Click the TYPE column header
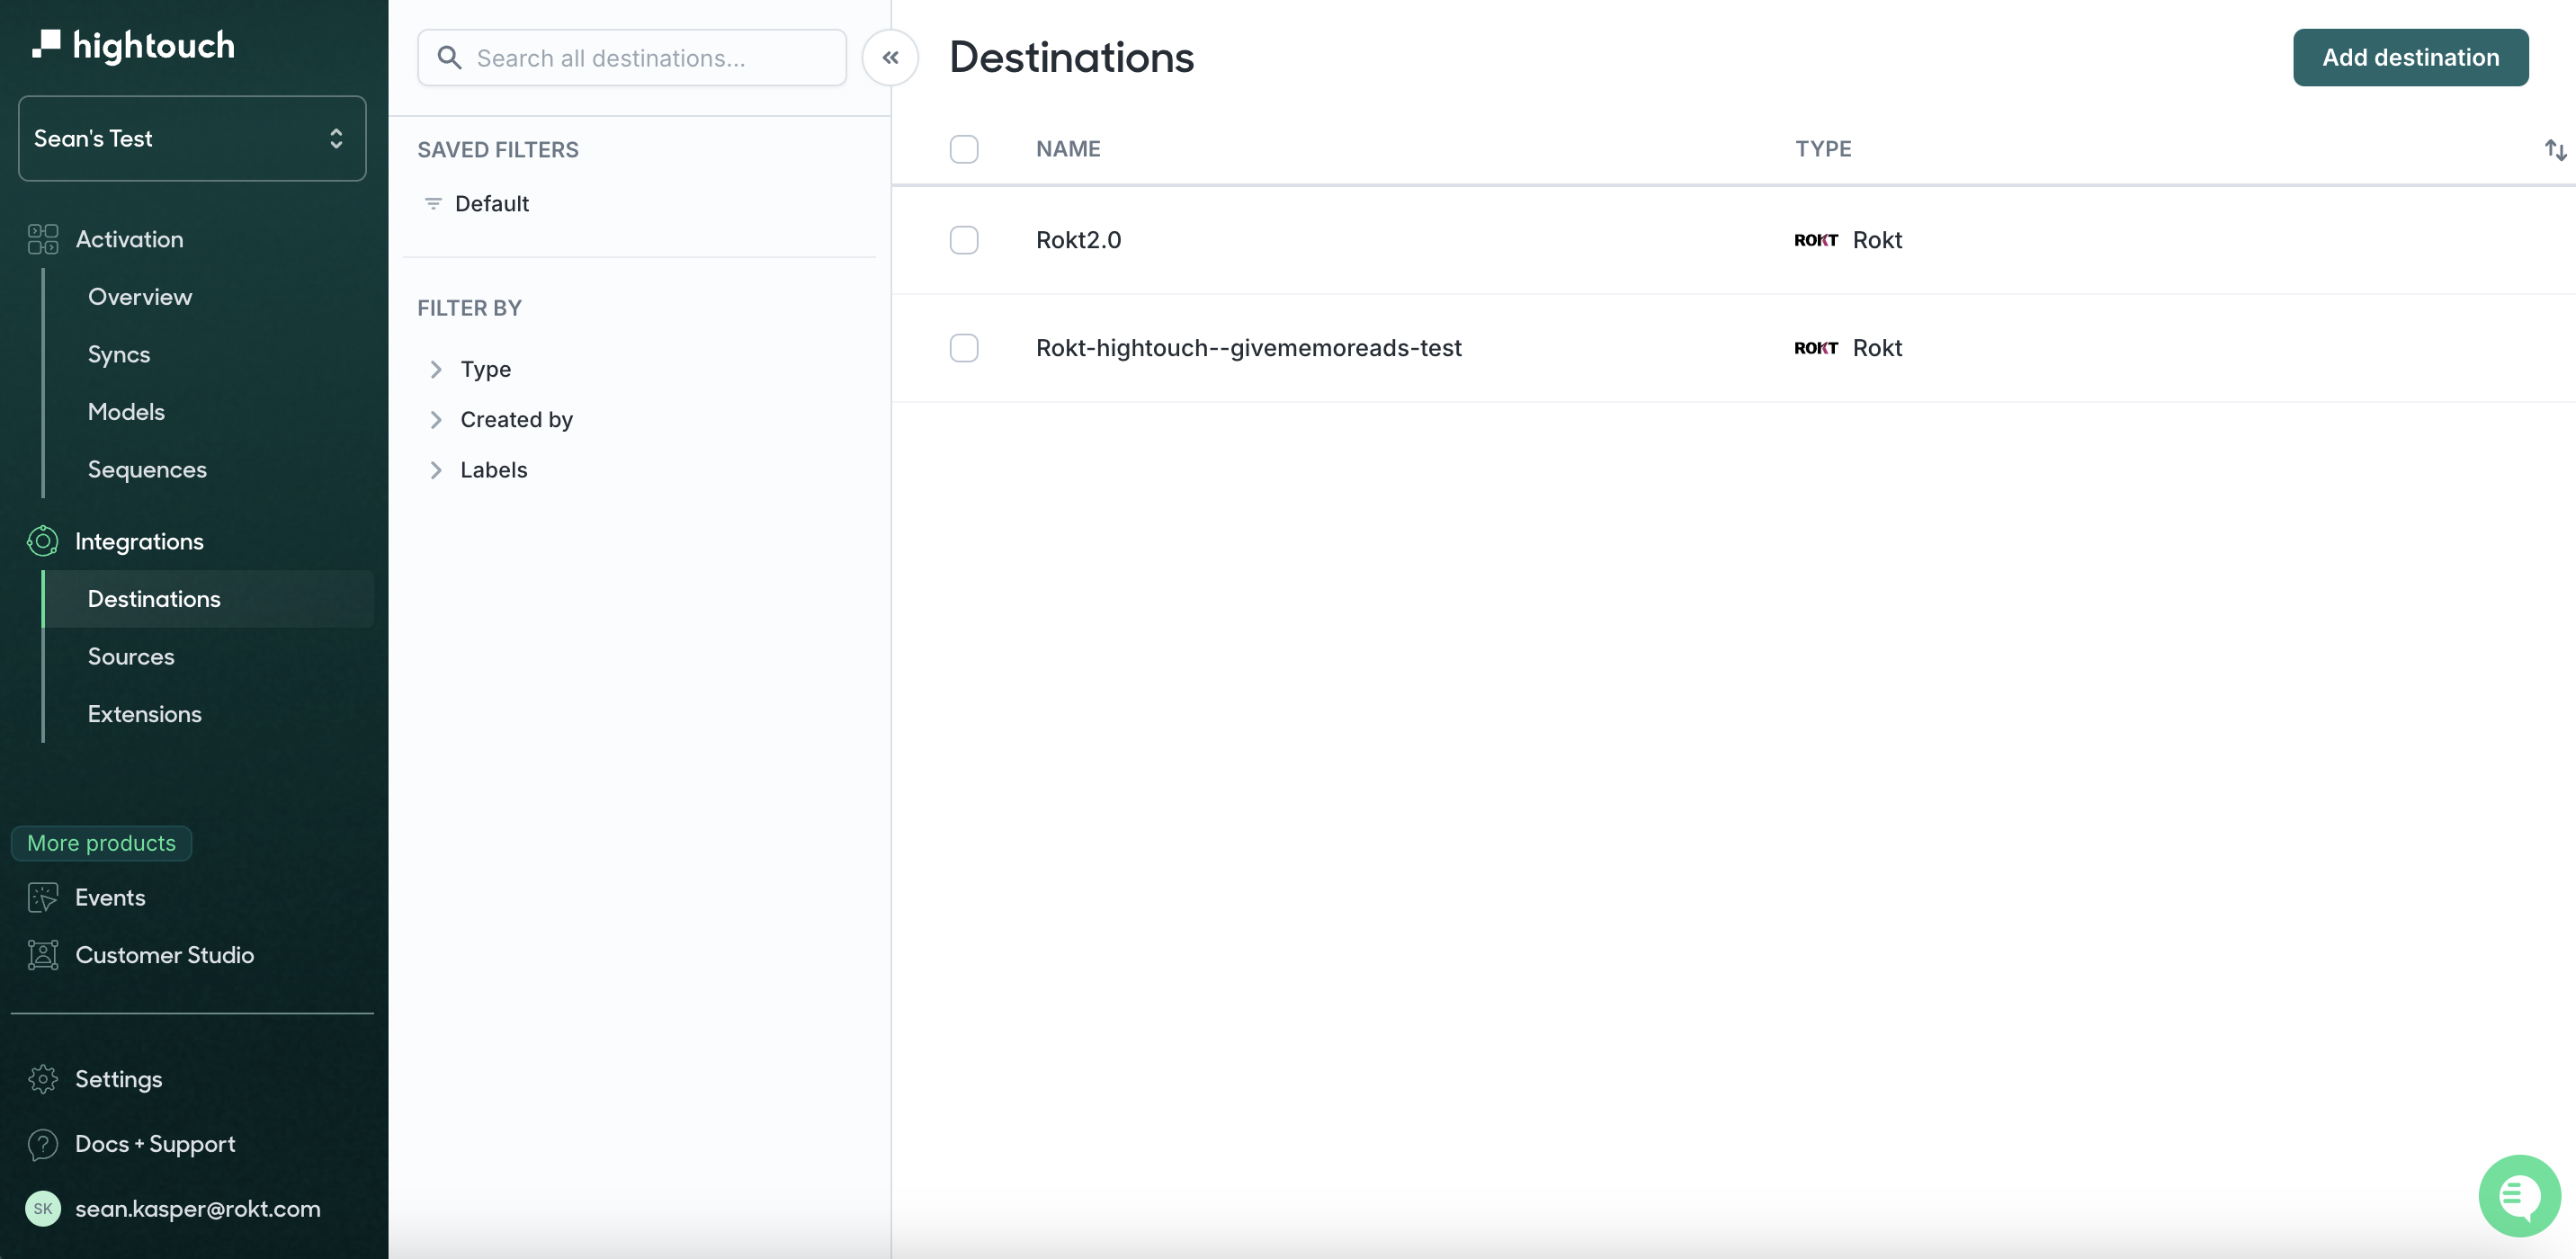Viewport: 2576px width, 1259px height. (x=1823, y=149)
